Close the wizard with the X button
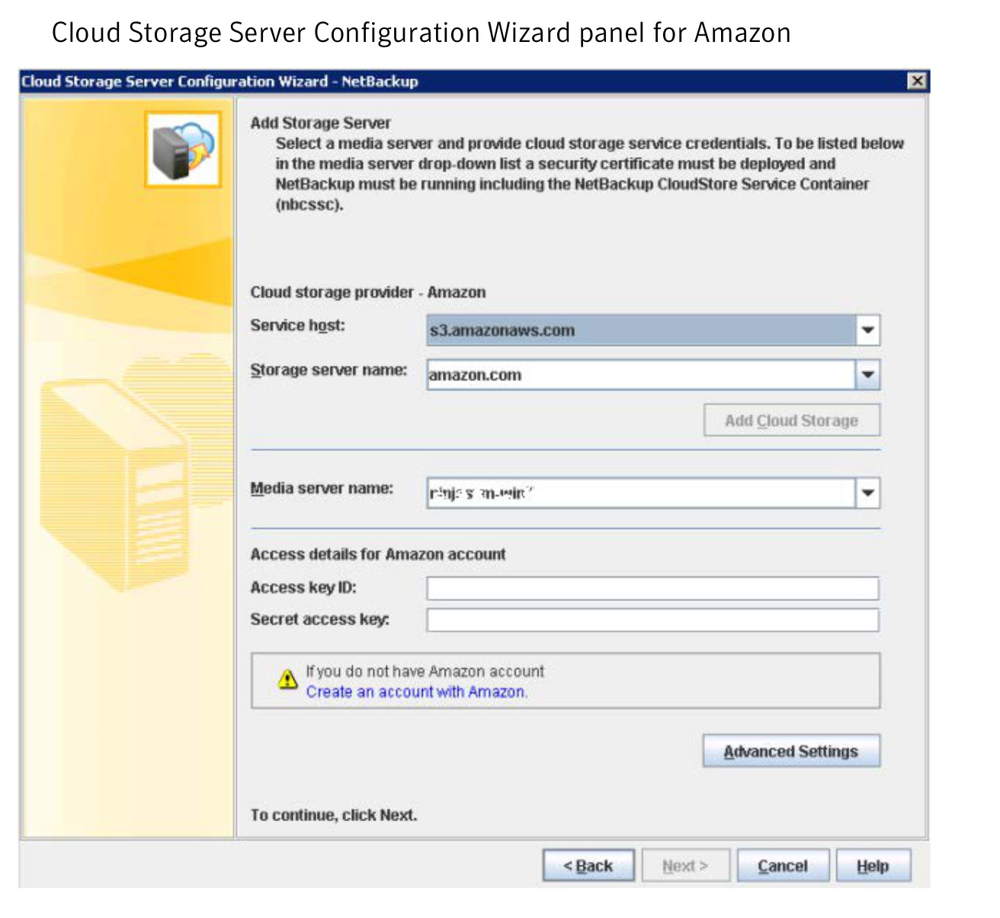The height and width of the screenshot is (918, 1000). pos(916,81)
